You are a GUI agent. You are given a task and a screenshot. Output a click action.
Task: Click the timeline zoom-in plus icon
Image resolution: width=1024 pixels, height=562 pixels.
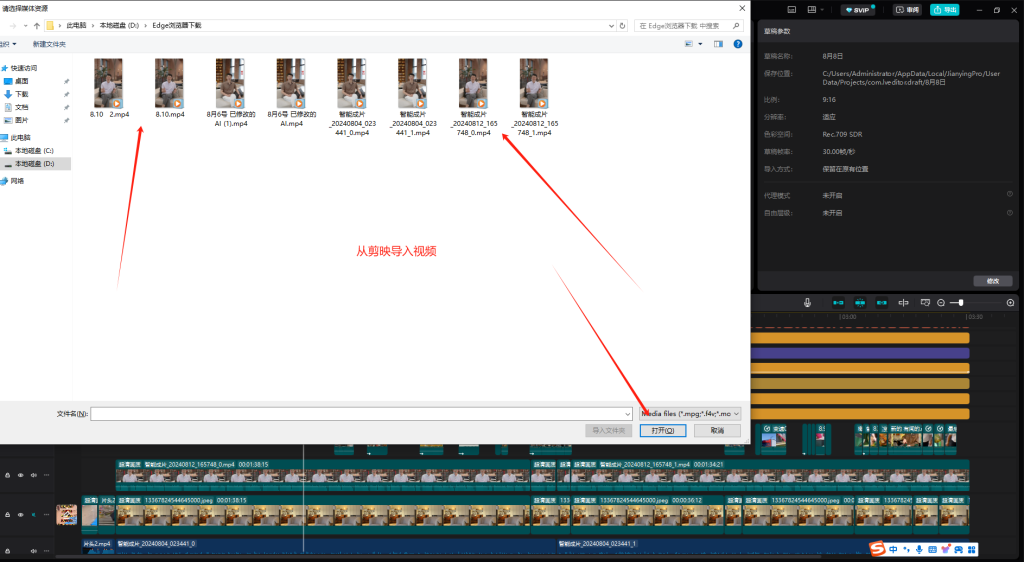[x=1010, y=303]
